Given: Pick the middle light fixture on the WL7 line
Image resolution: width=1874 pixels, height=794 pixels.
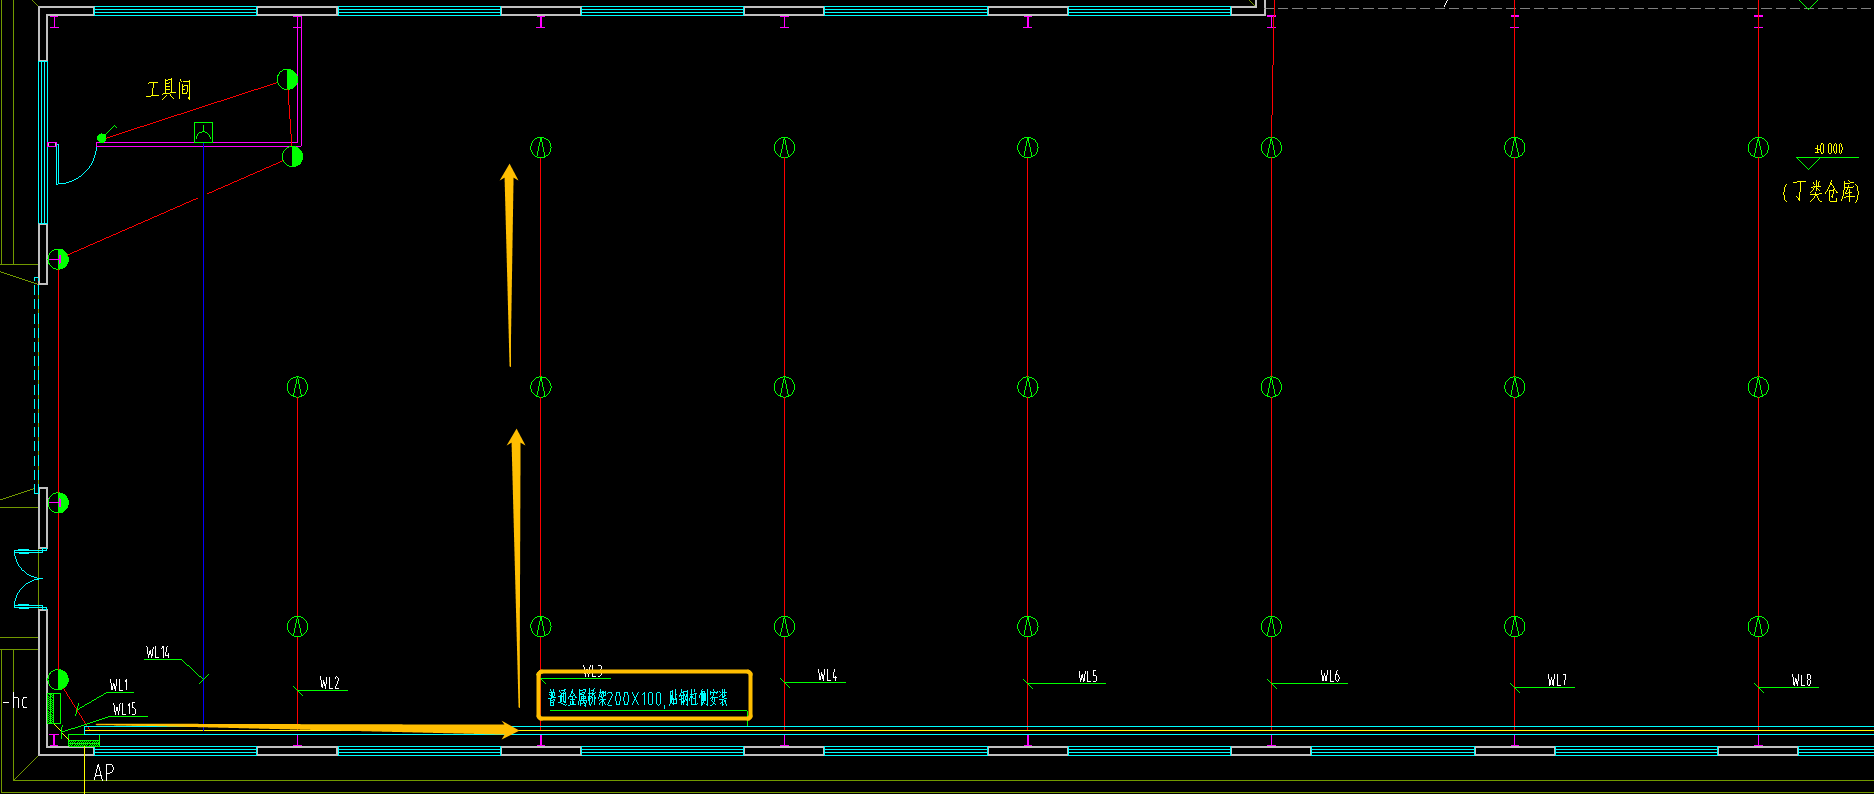Looking at the screenshot, I should [1515, 387].
